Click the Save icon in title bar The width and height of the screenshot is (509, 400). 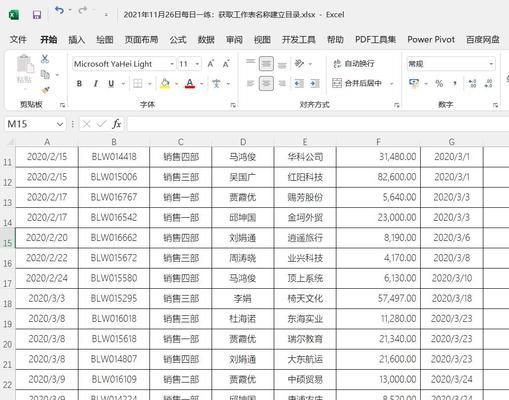pyautogui.click(x=37, y=15)
